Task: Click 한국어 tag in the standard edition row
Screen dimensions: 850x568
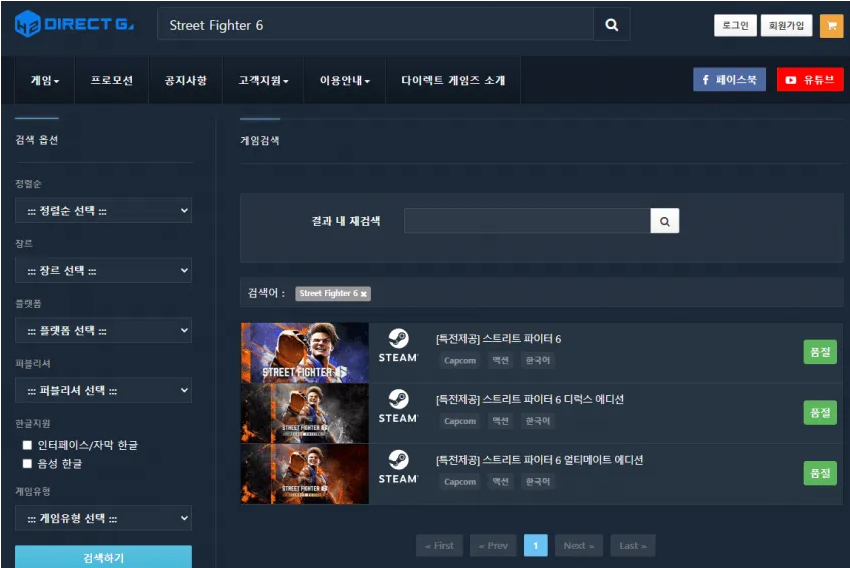Action: pyautogui.click(x=538, y=360)
